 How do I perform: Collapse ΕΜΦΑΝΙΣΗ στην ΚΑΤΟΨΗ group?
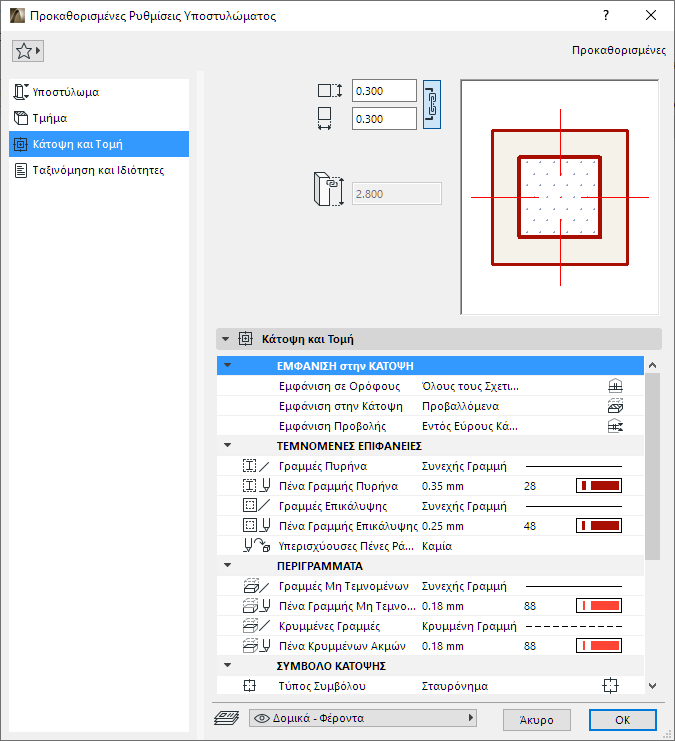[227, 366]
